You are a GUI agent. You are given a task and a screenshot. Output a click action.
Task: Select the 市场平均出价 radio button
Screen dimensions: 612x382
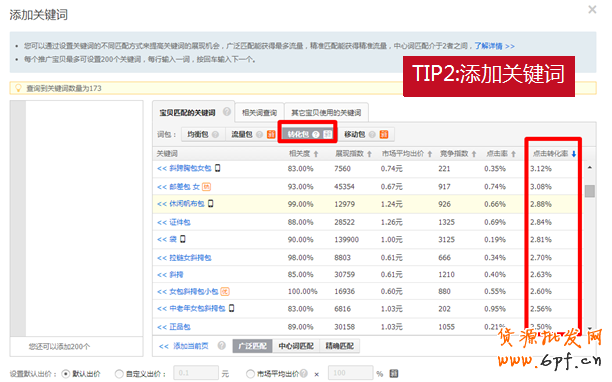[x=250, y=374]
